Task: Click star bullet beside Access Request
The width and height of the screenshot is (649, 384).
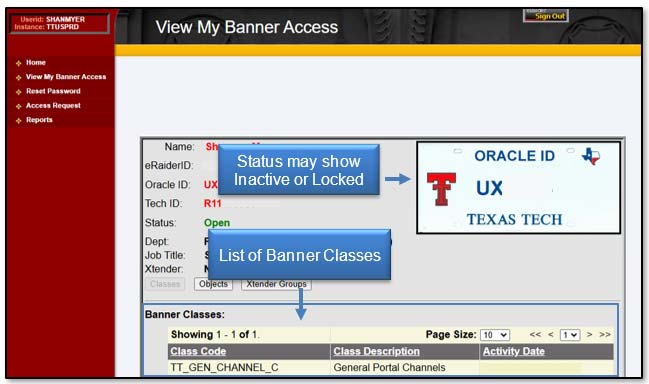Action: pos(18,106)
